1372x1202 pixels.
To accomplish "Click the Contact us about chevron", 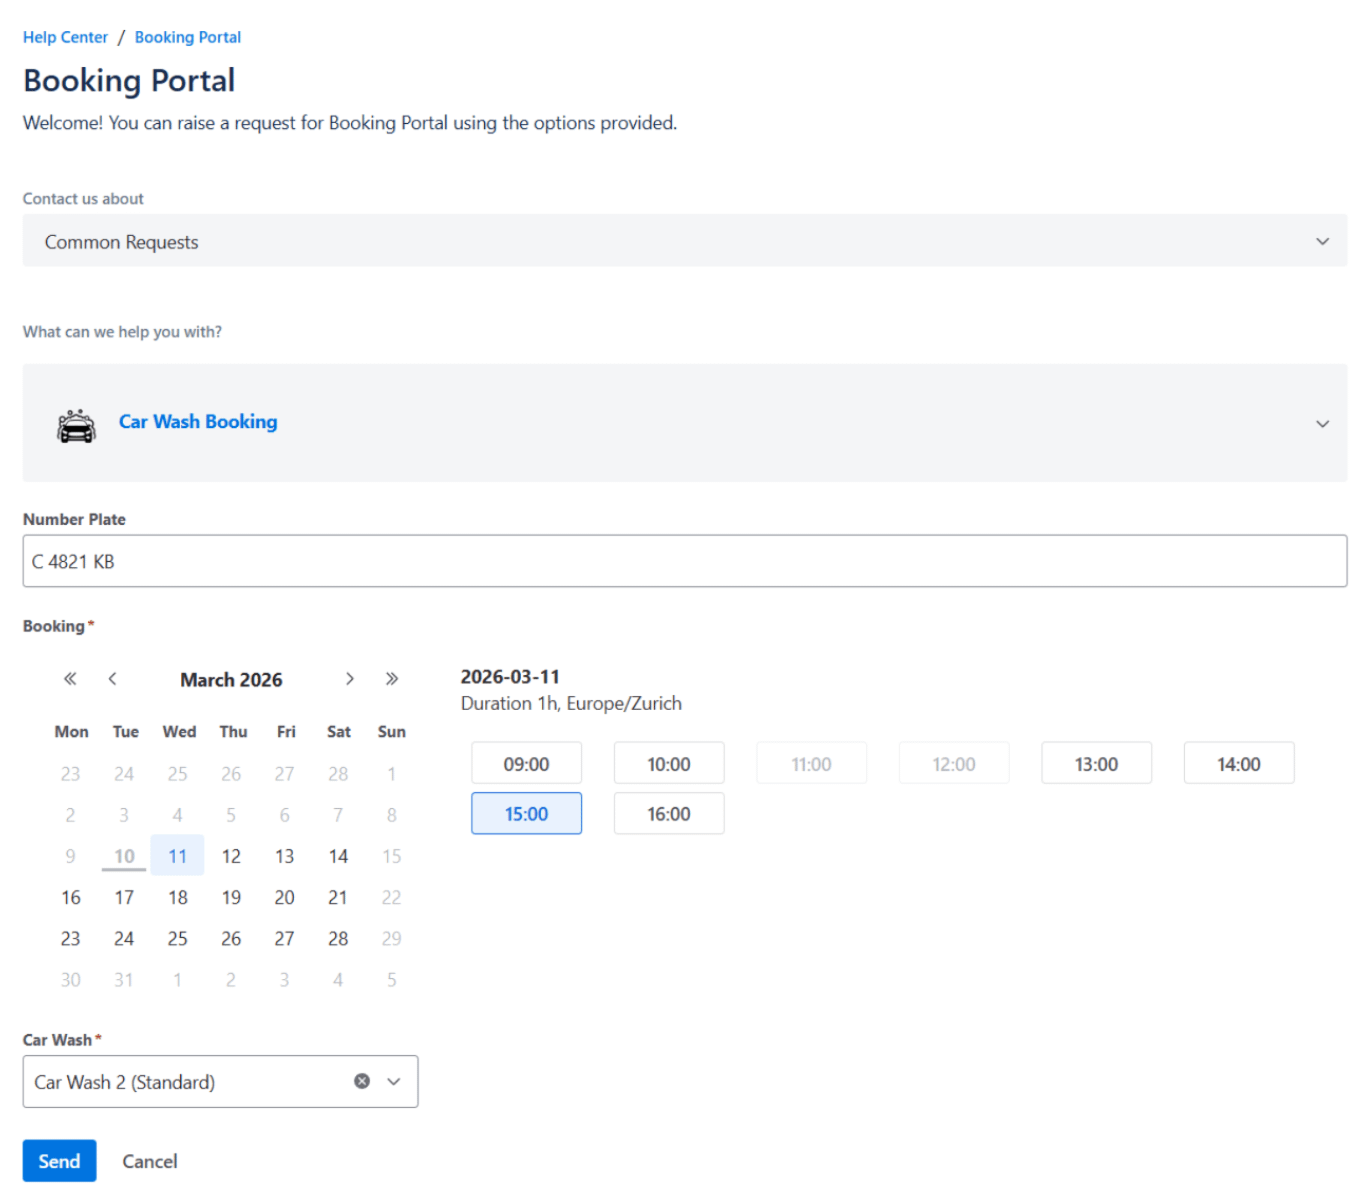I will click(1322, 241).
